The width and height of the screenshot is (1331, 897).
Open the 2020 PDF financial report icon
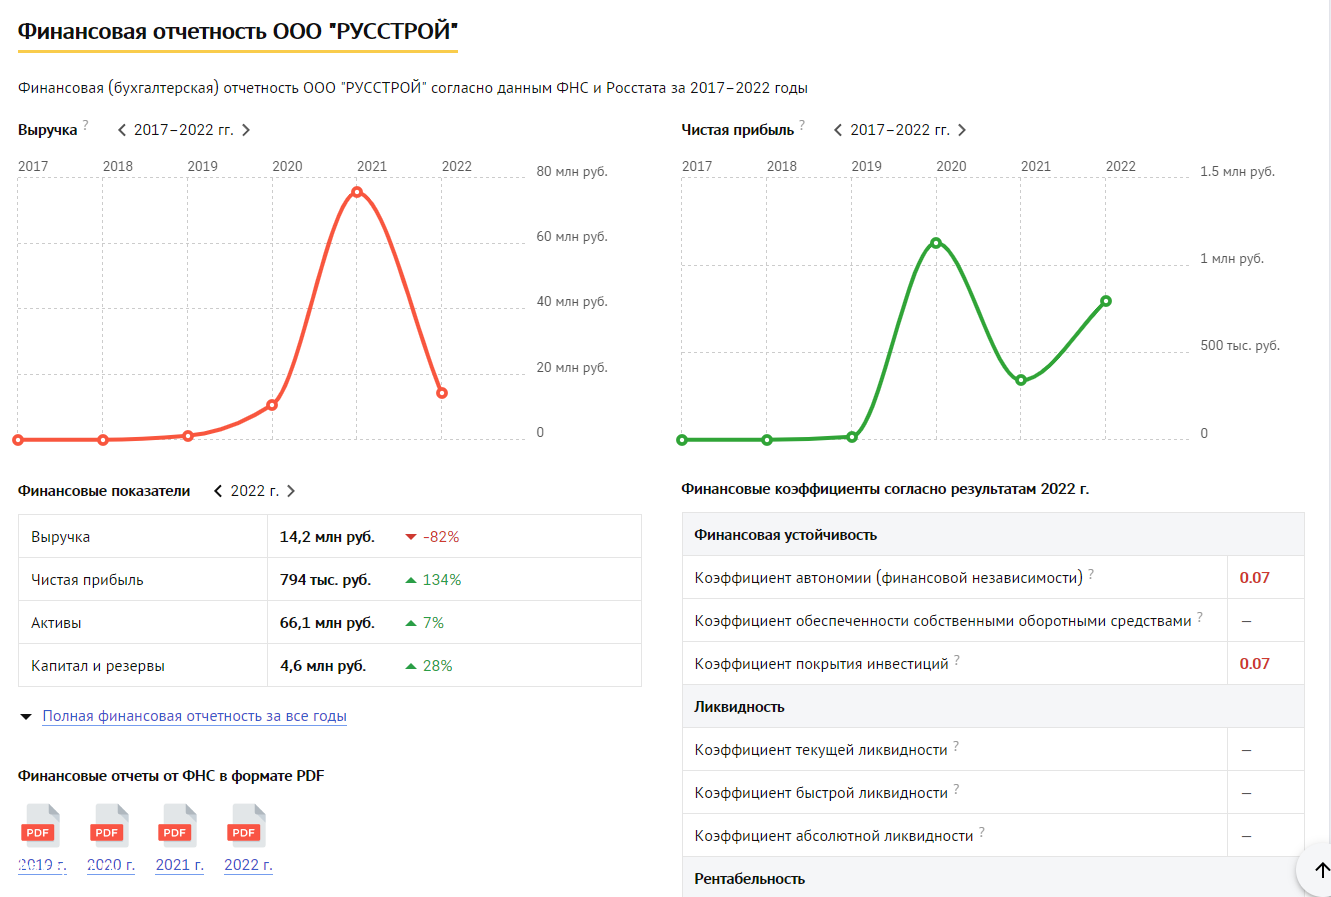point(110,826)
